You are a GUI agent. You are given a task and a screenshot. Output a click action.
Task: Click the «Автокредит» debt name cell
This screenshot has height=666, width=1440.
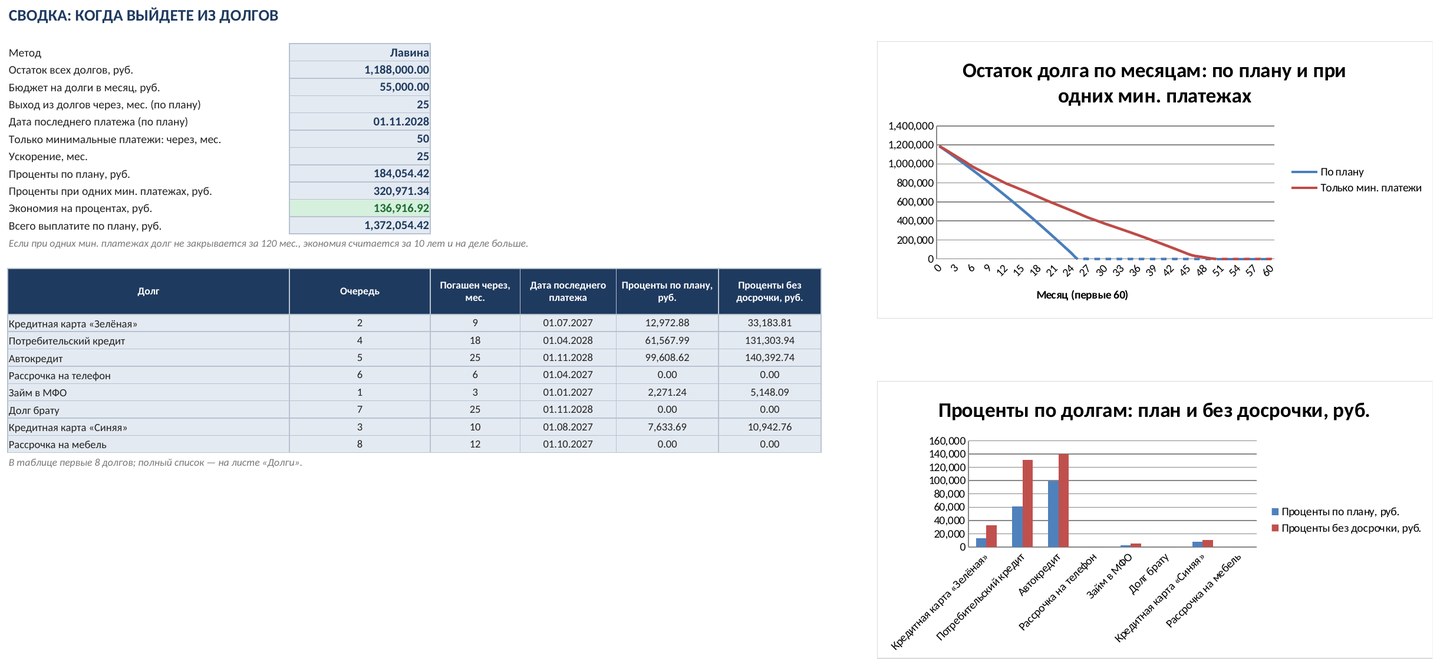point(148,358)
